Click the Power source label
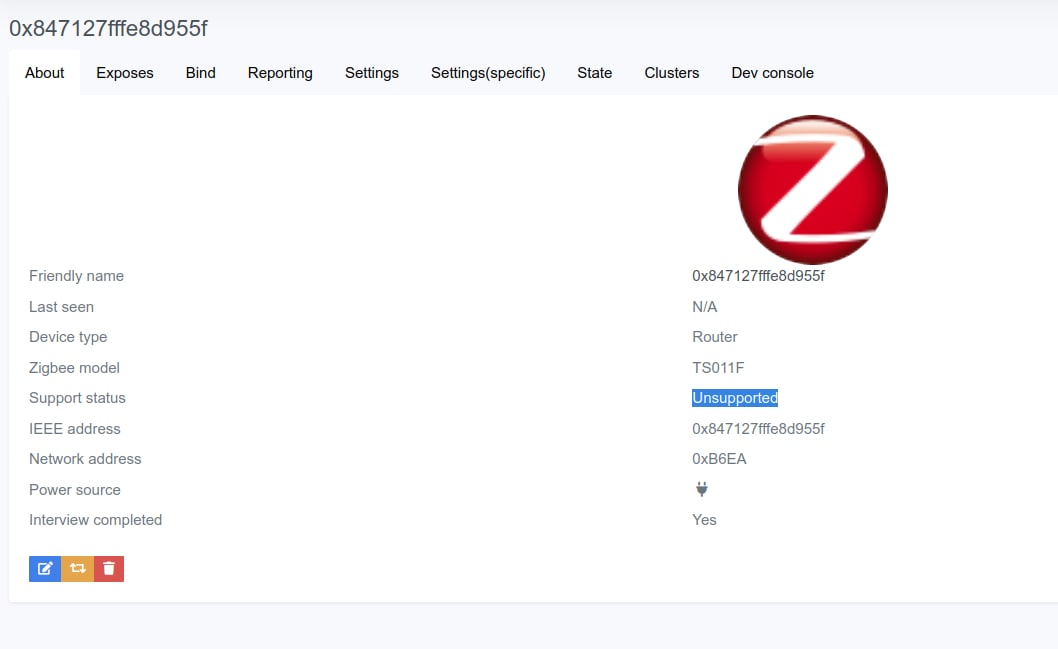The width and height of the screenshot is (1058, 649). click(75, 490)
